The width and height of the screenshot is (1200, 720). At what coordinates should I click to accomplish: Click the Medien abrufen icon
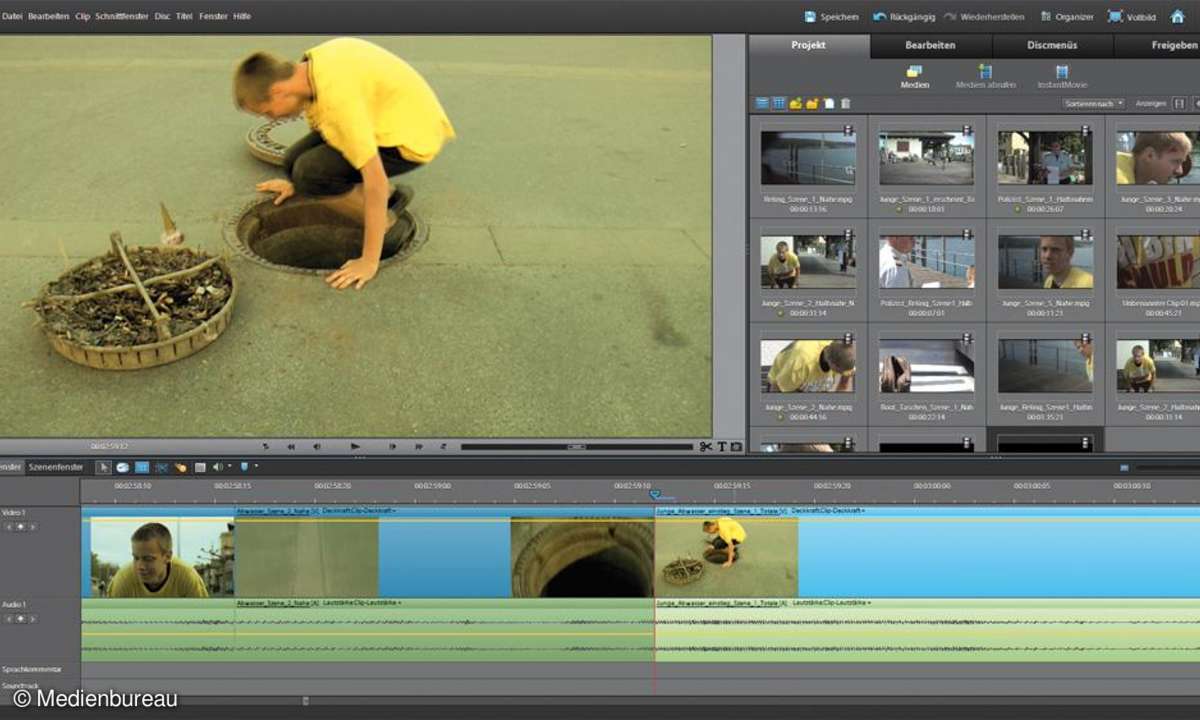point(986,72)
